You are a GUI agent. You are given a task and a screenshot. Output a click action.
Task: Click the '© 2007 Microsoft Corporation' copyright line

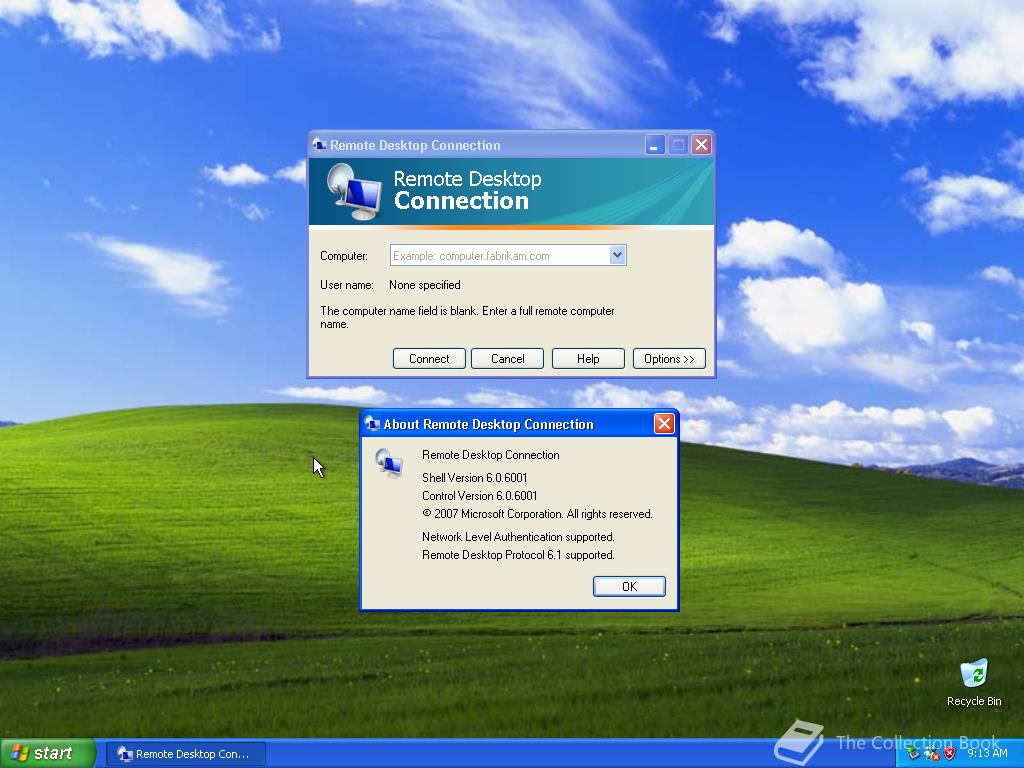pyautogui.click(x=537, y=514)
